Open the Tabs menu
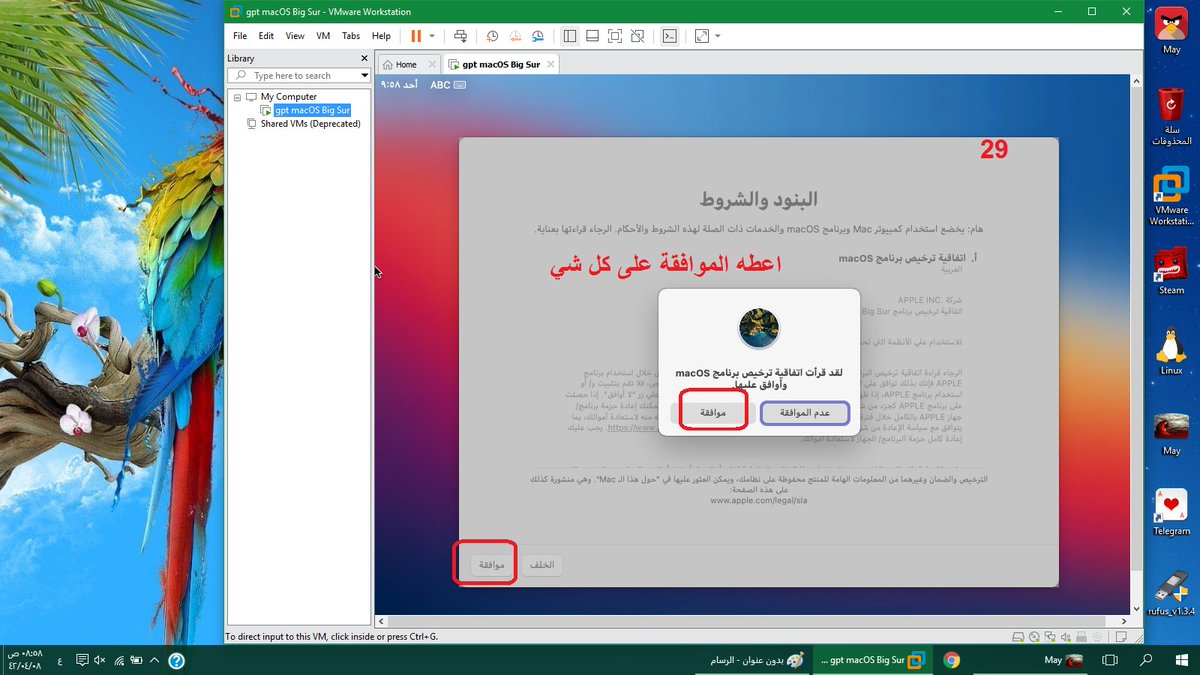 [351, 36]
